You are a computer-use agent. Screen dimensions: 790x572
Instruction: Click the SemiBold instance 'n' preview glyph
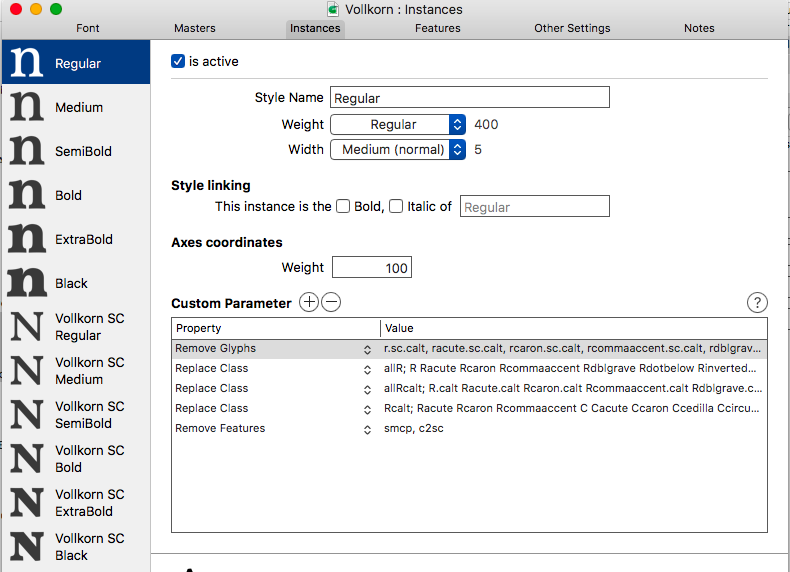26,150
